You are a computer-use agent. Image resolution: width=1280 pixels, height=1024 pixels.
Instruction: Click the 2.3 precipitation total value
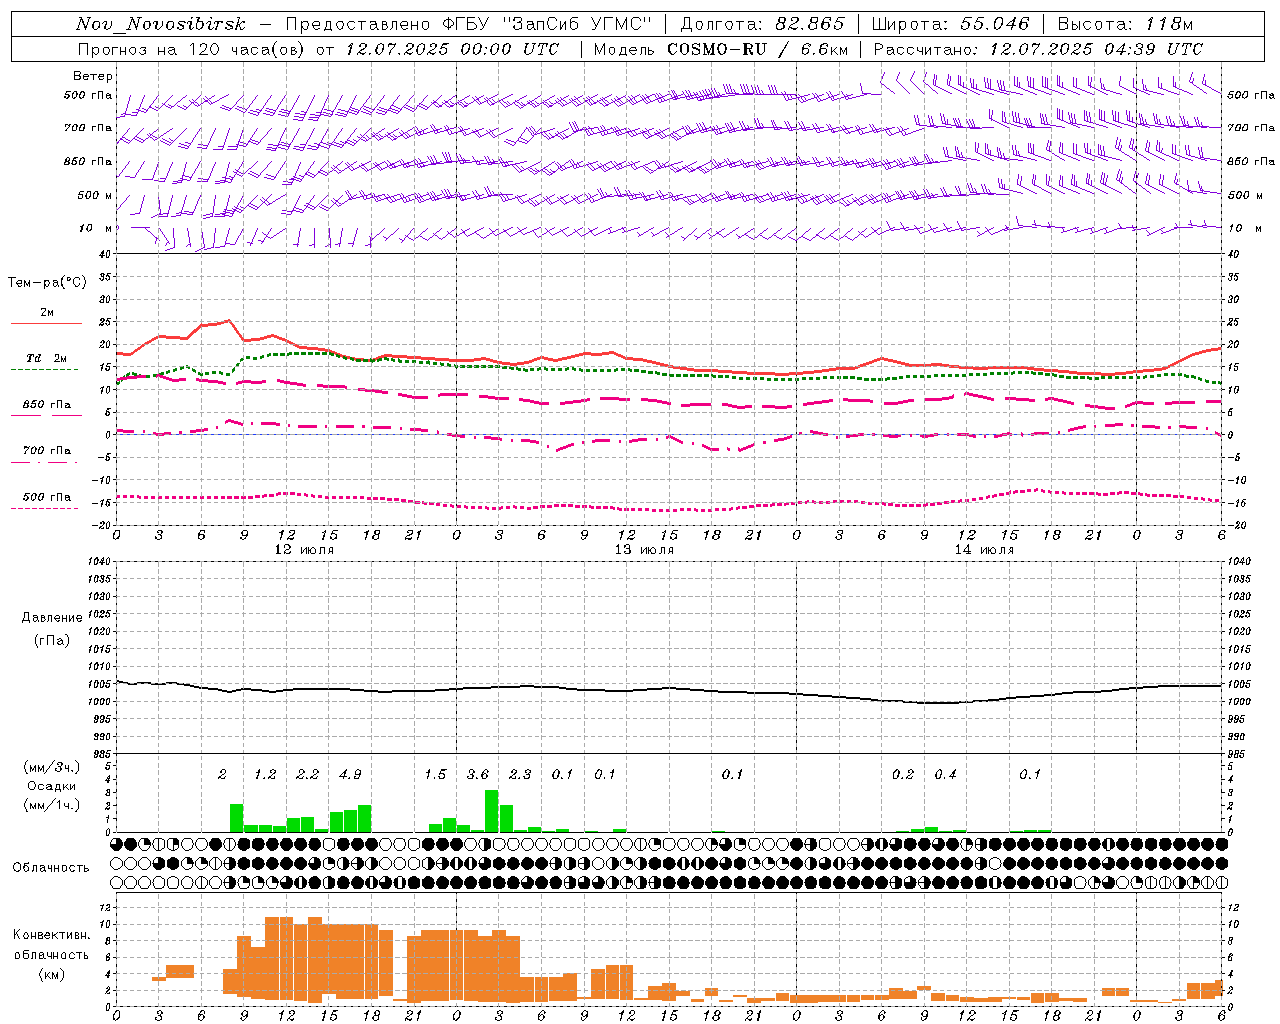pyautogui.click(x=520, y=774)
